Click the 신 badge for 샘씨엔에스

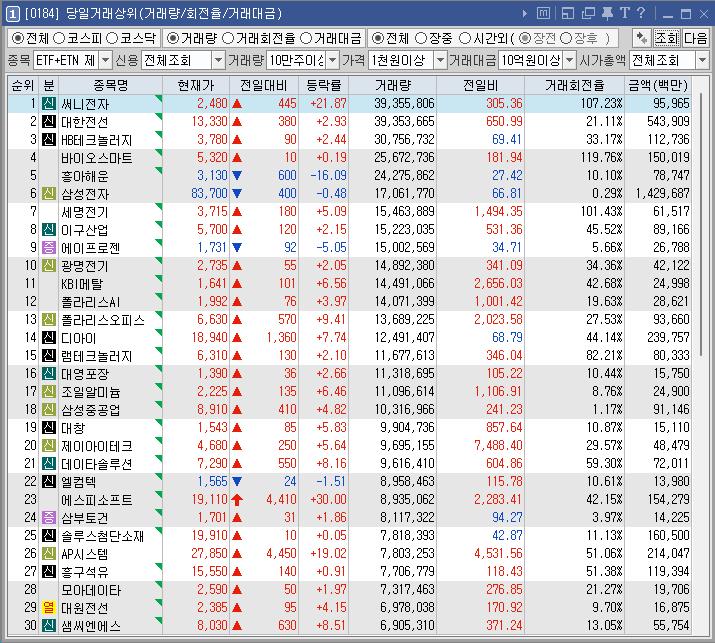click(49, 626)
